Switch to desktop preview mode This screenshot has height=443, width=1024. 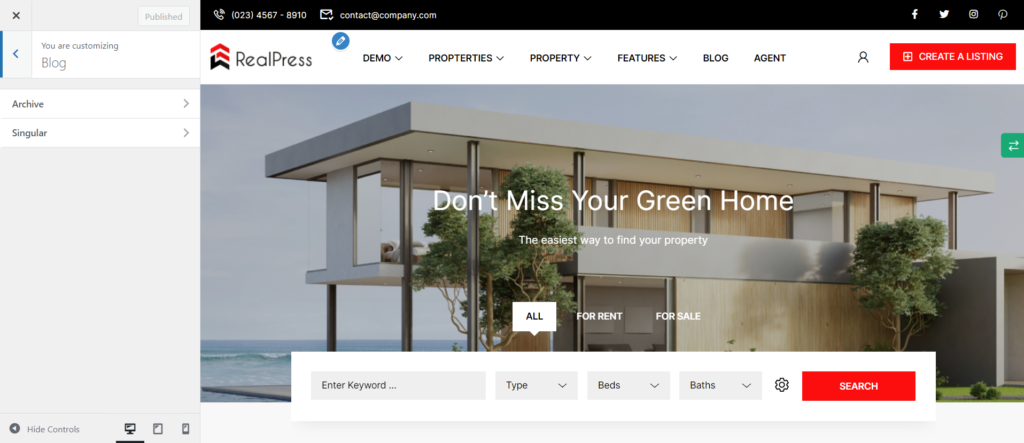(130, 429)
